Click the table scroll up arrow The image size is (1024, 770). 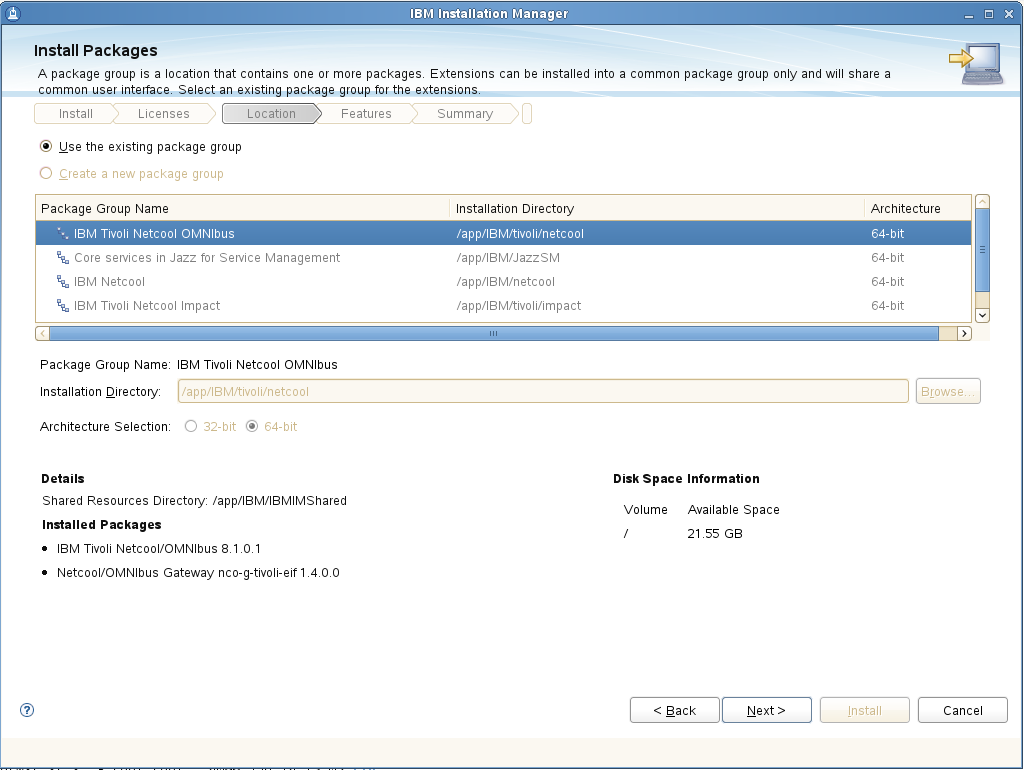982,202
